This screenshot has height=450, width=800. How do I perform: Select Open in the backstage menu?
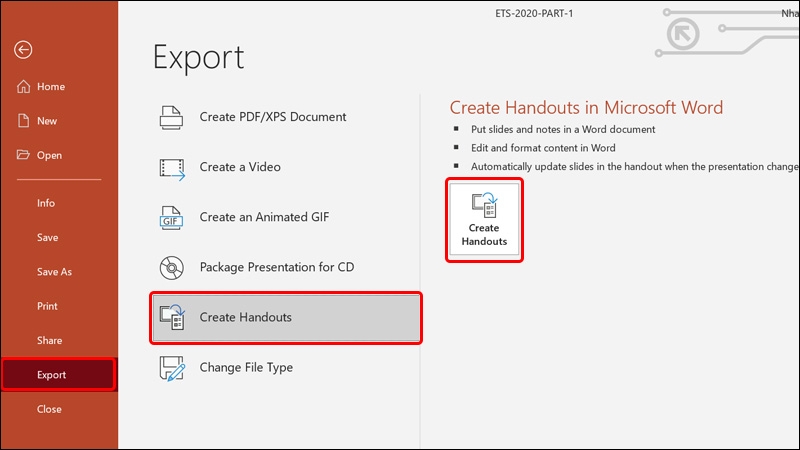pyautogui.click(x=49, y=155)
